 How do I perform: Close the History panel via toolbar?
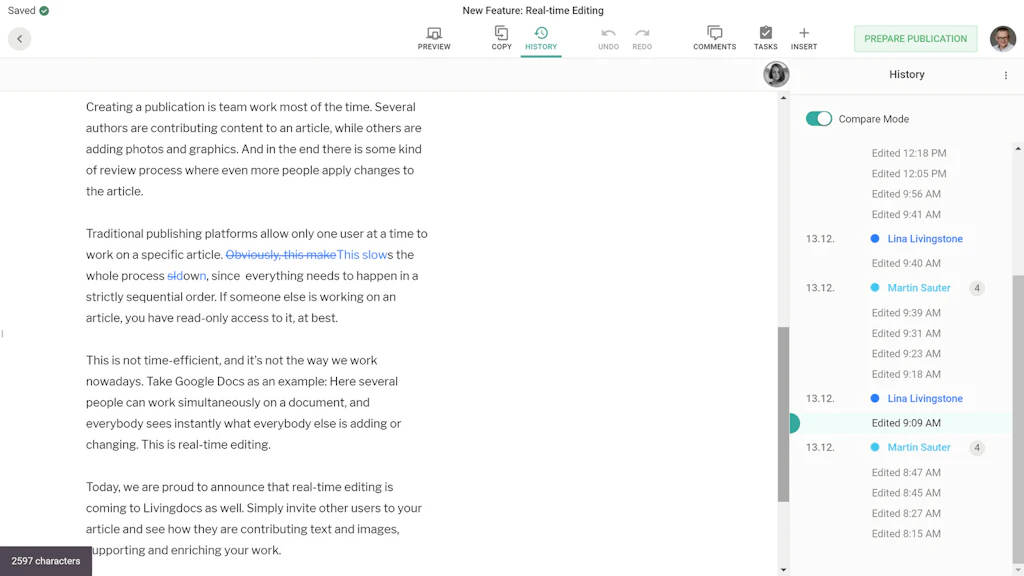541,39
